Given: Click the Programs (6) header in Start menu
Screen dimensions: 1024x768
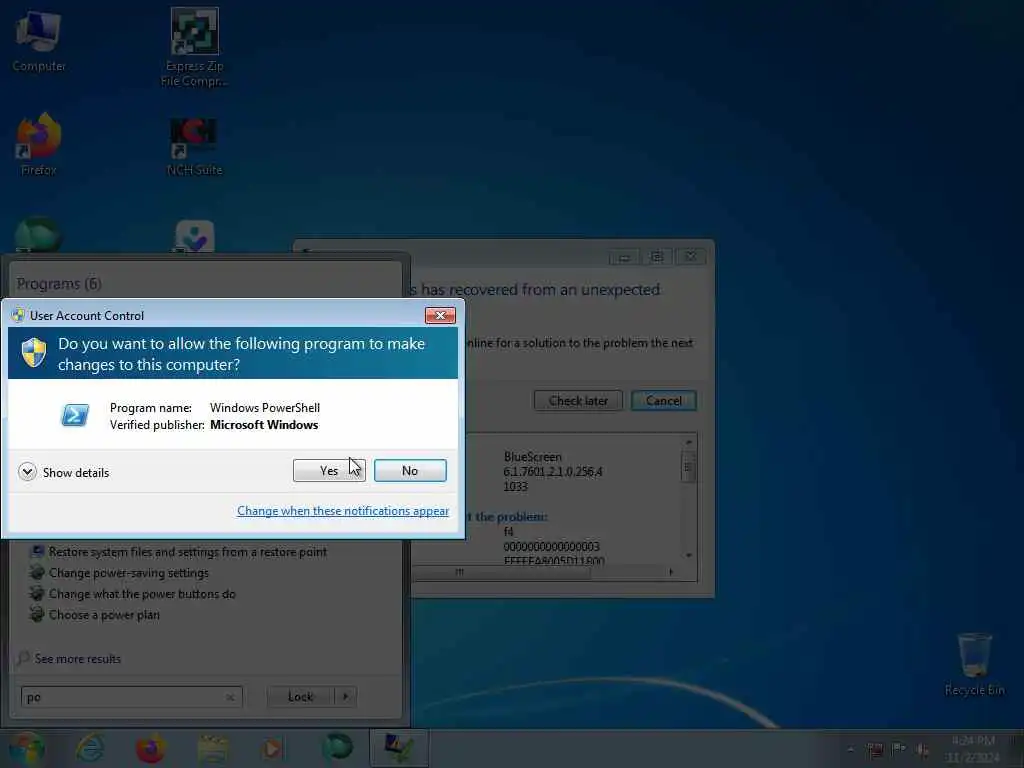Looking at the screenshot, I should pos(59,283).
